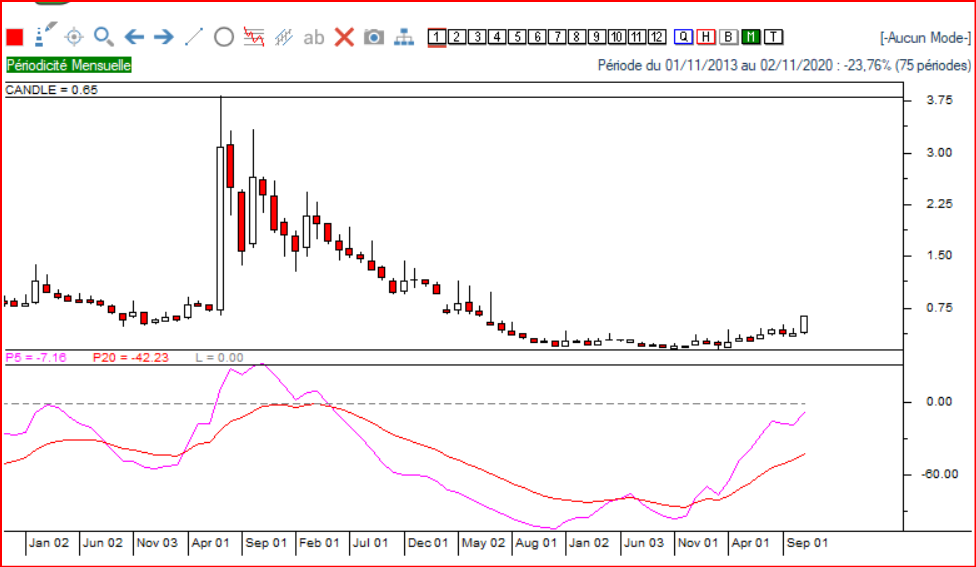Click the 'Période du 01/11/2013' summary text
The height and width of the screenshot is (567, 976).
click(x=784, y=65)
